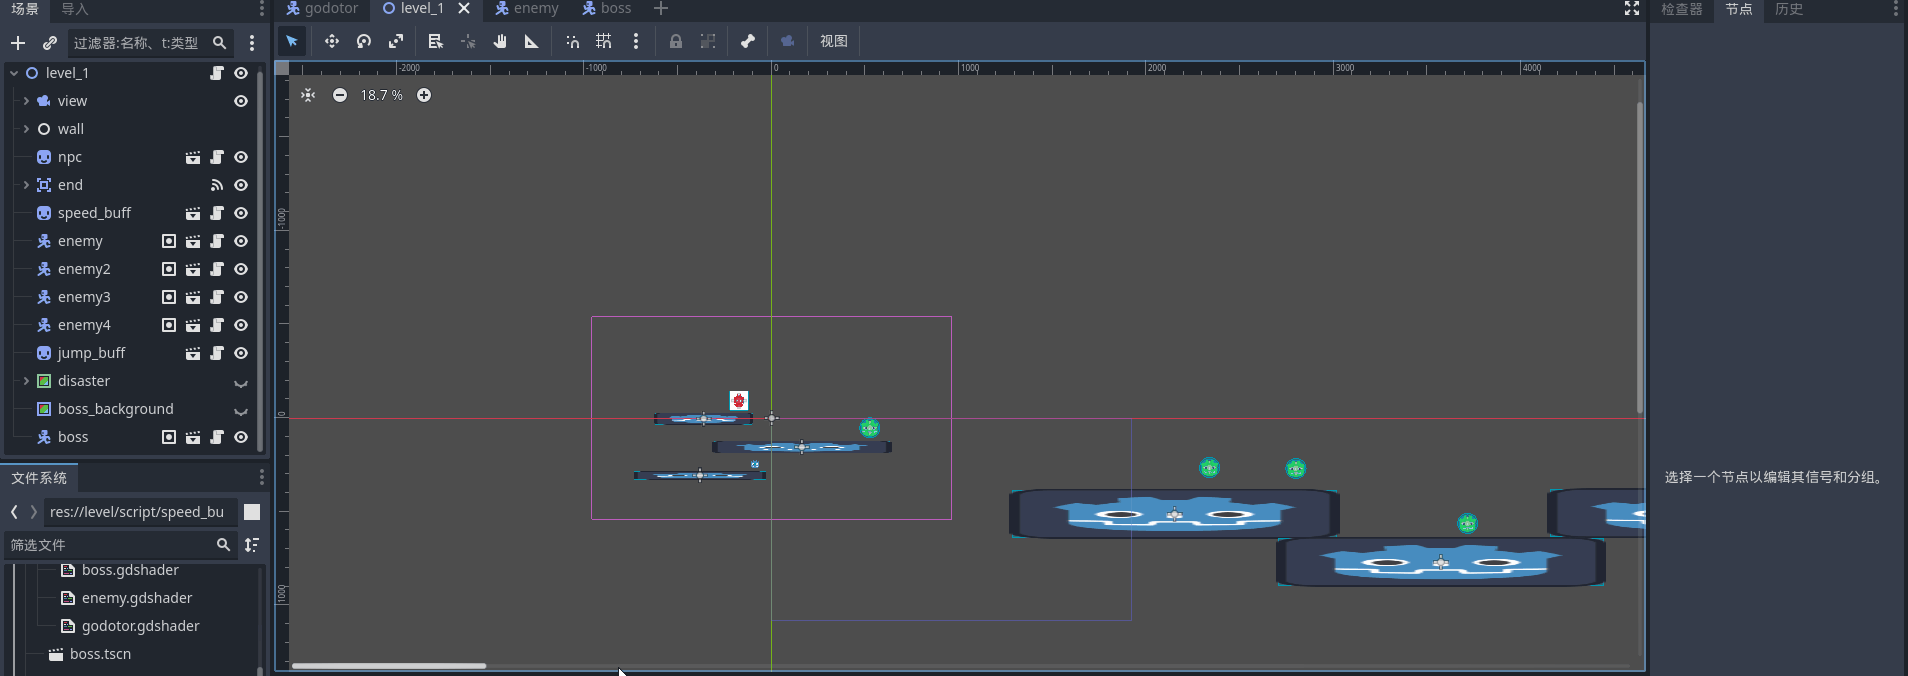Expand the disaster node children

[26, 381]
